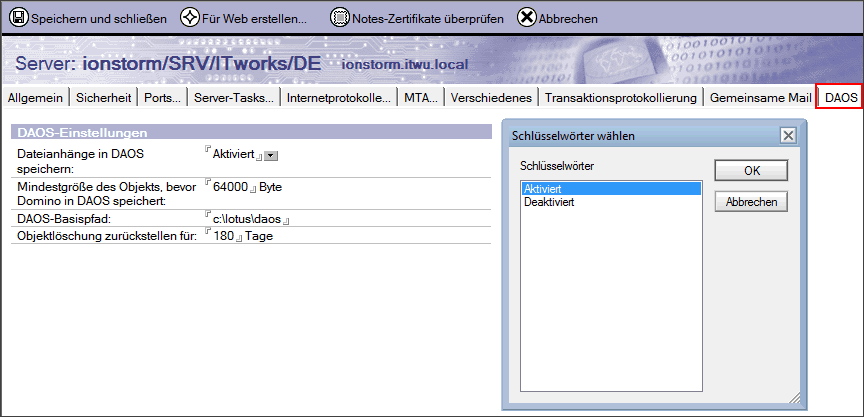Viewport: 864px width, 417px height.
Task: Close the Schlüsselwörter wählen dialog
Action: click(788, 136)
